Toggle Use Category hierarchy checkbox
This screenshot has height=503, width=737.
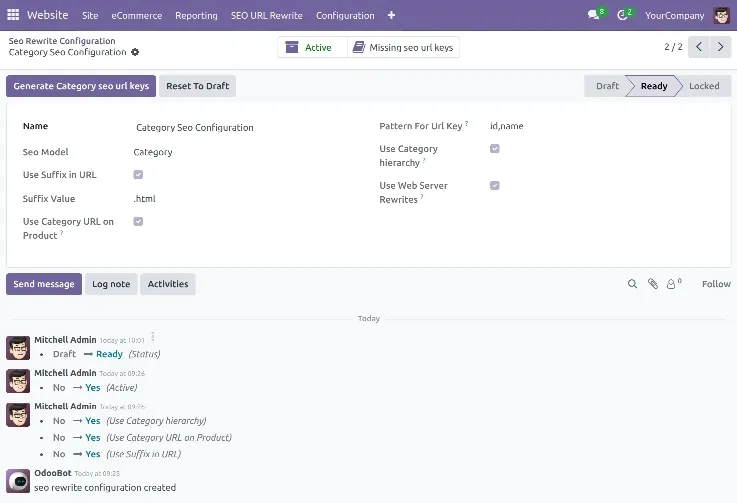coord(494,149)
